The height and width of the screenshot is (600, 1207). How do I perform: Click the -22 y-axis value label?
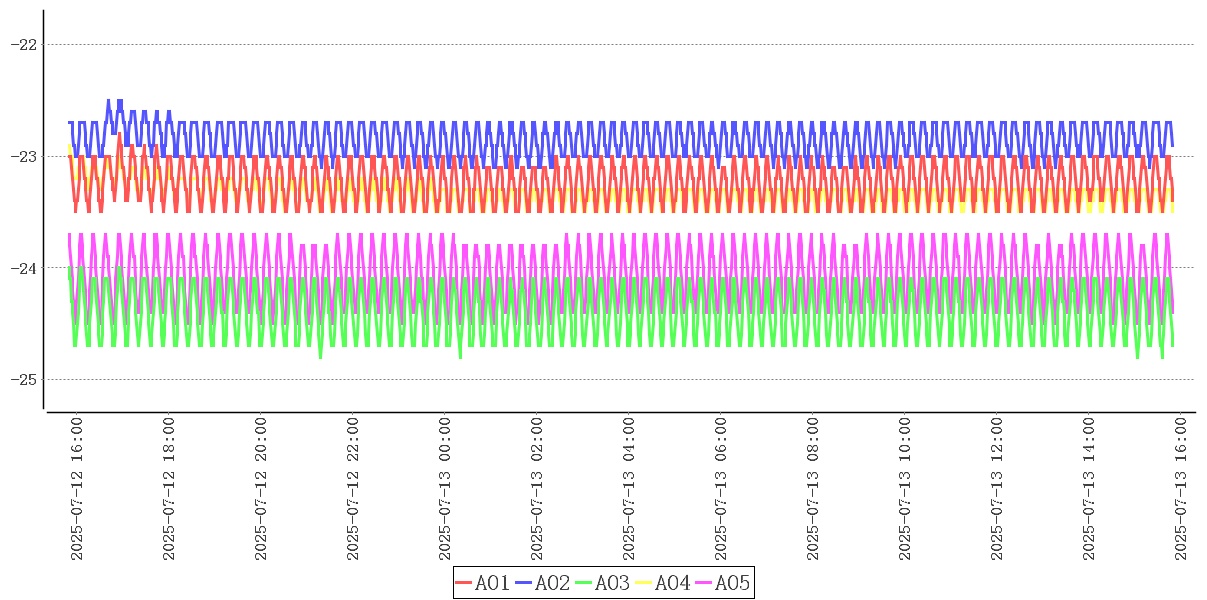(23, 45)
